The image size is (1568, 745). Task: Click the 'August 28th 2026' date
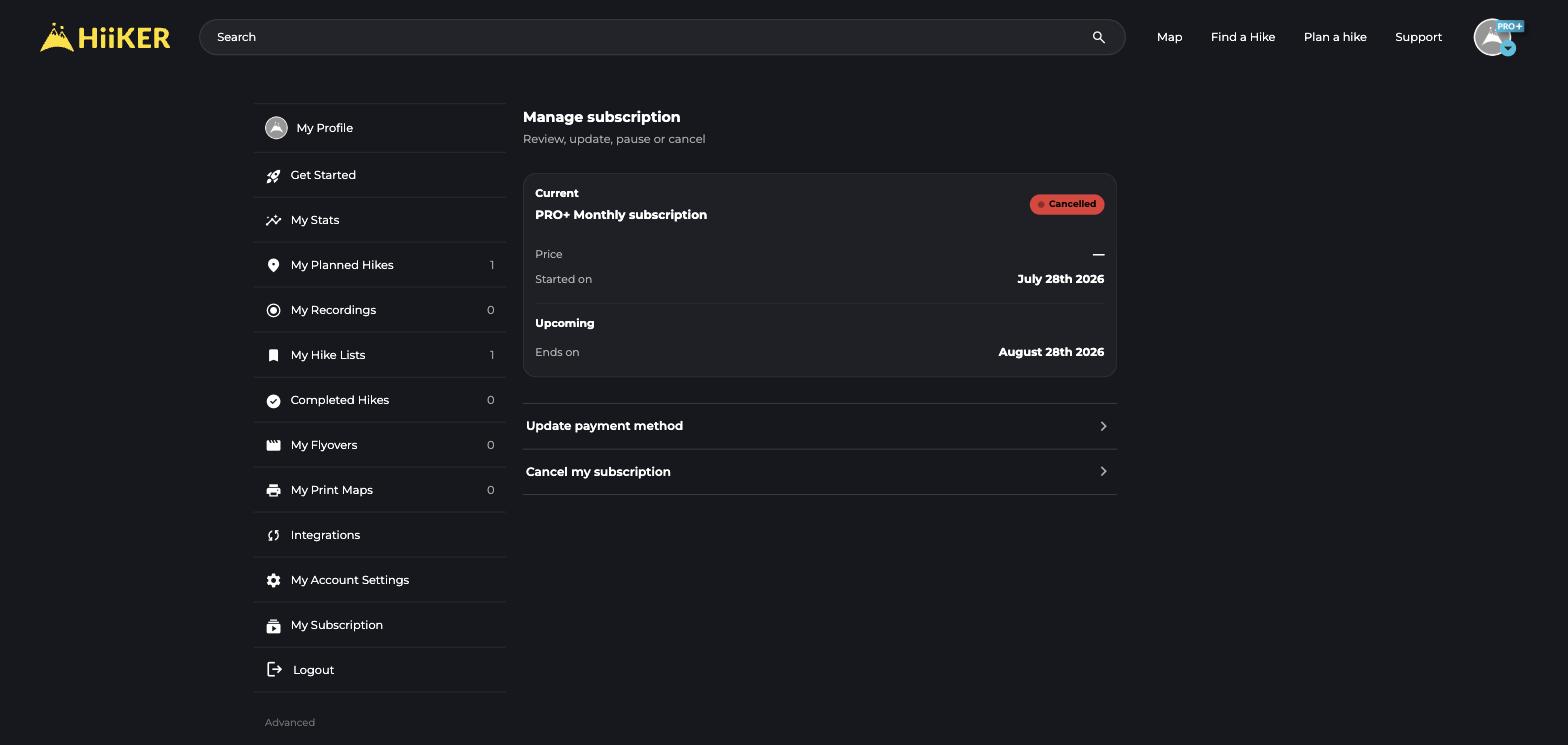(x=1051, y=352)
